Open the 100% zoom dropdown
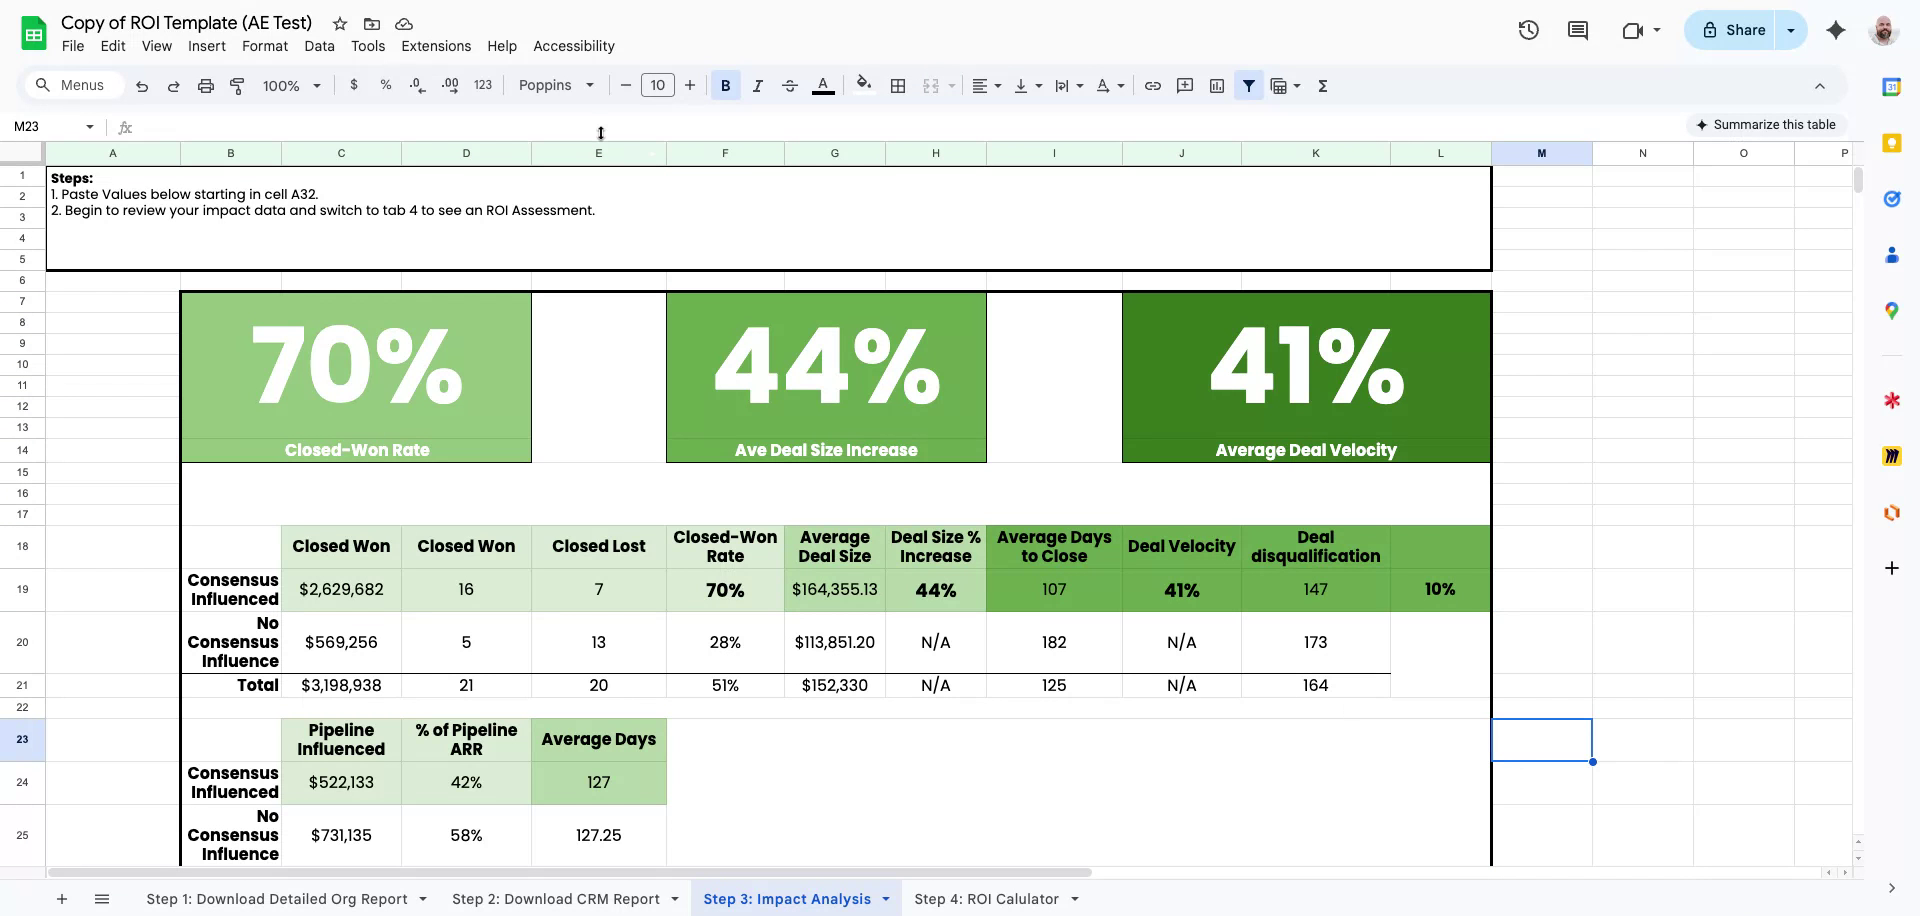Image resolution: width=1920 pixels, height=916 pixels. click(291, 86)
